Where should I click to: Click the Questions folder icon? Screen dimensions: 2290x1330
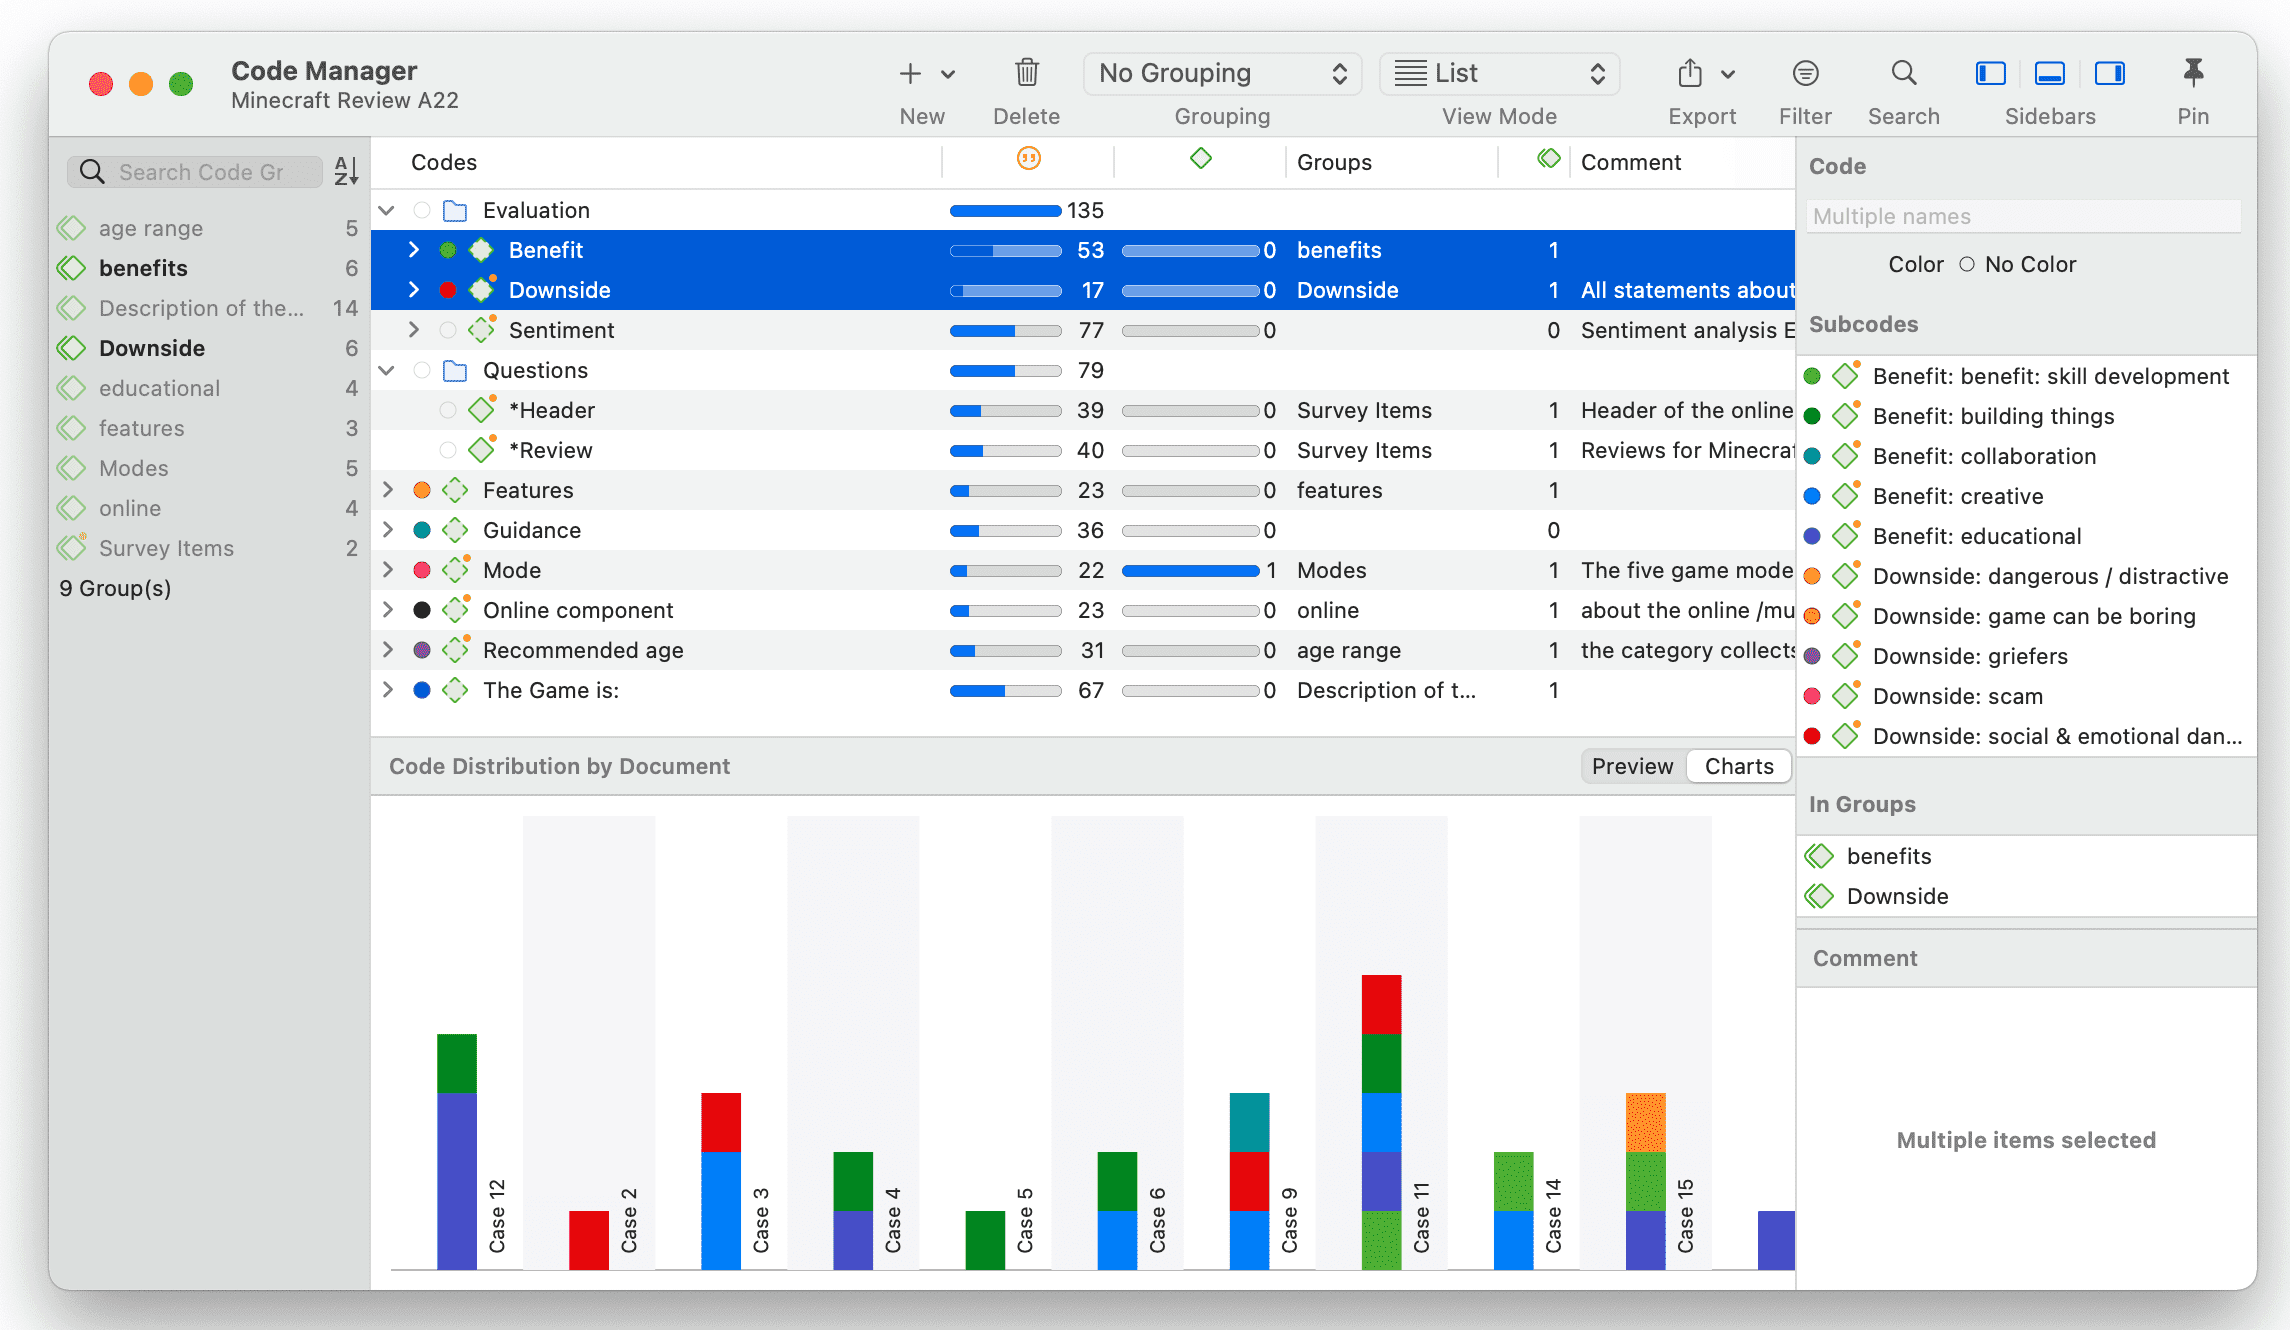click(455, 371)
